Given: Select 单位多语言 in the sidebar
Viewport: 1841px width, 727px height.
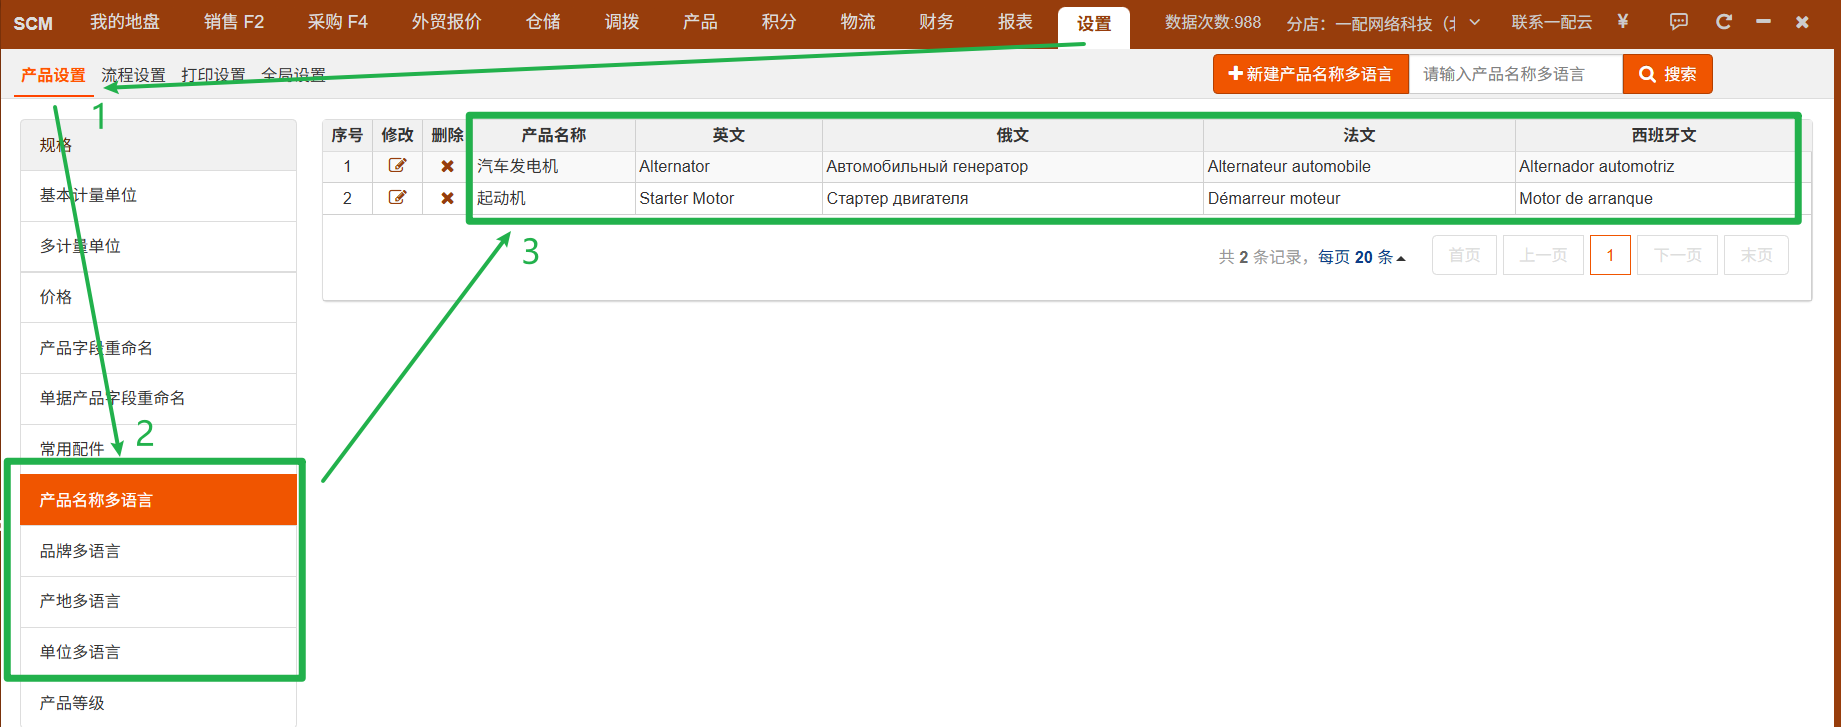Looking at the screenshot, I should 159,652.
